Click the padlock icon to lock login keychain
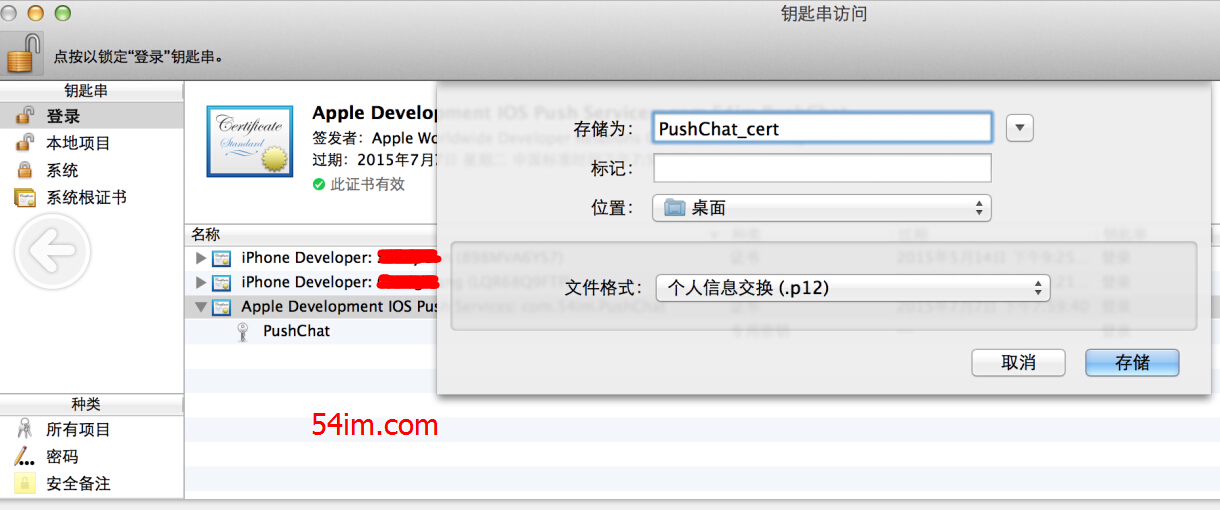This screenshot has width=1220, height=510. tap(24, 53)
